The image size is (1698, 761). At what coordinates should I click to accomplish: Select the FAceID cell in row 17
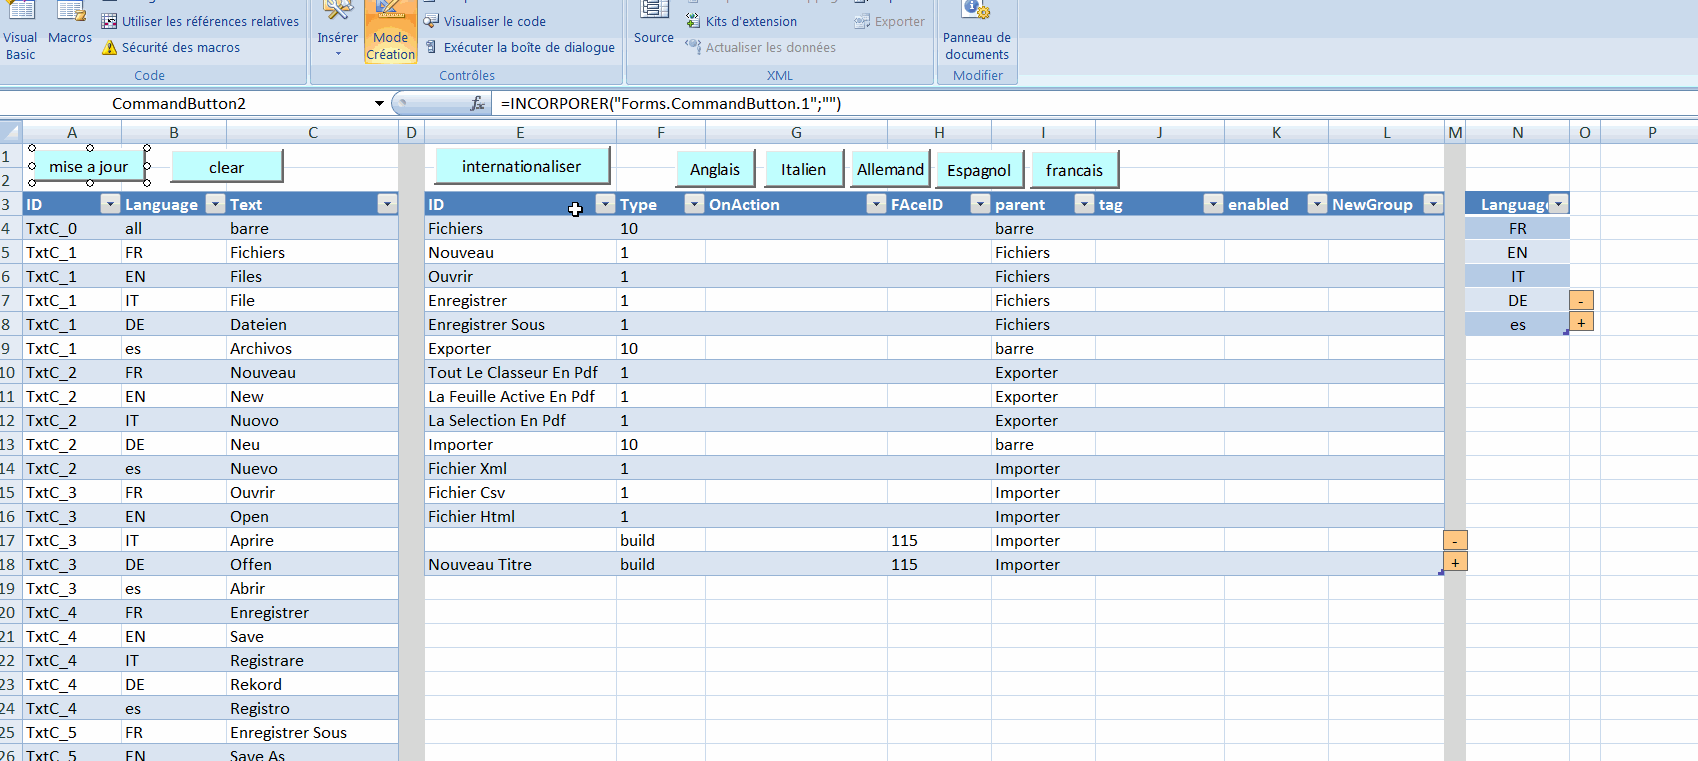pos(939,540)
